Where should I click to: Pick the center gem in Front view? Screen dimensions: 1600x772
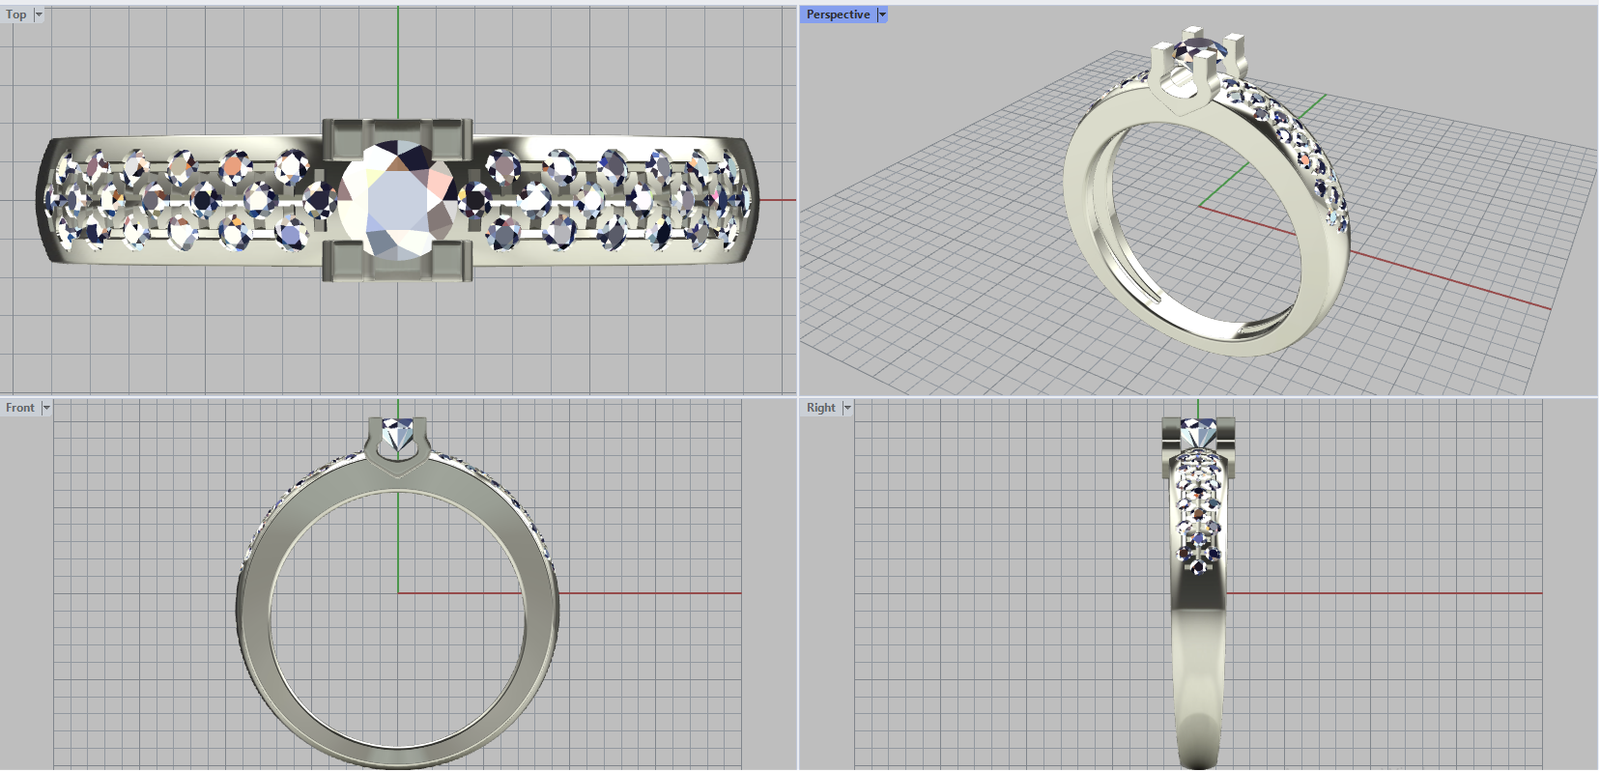398,435
